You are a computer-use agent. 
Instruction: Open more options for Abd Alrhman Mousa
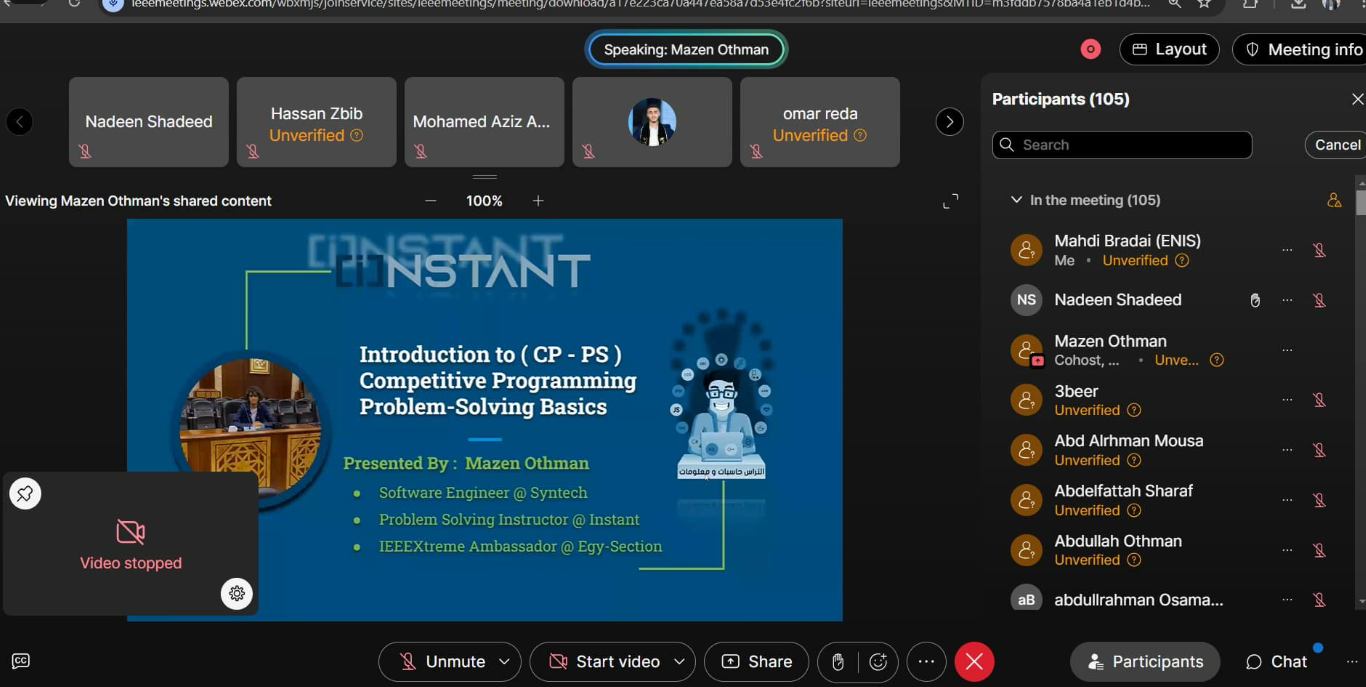(1287, 450)
